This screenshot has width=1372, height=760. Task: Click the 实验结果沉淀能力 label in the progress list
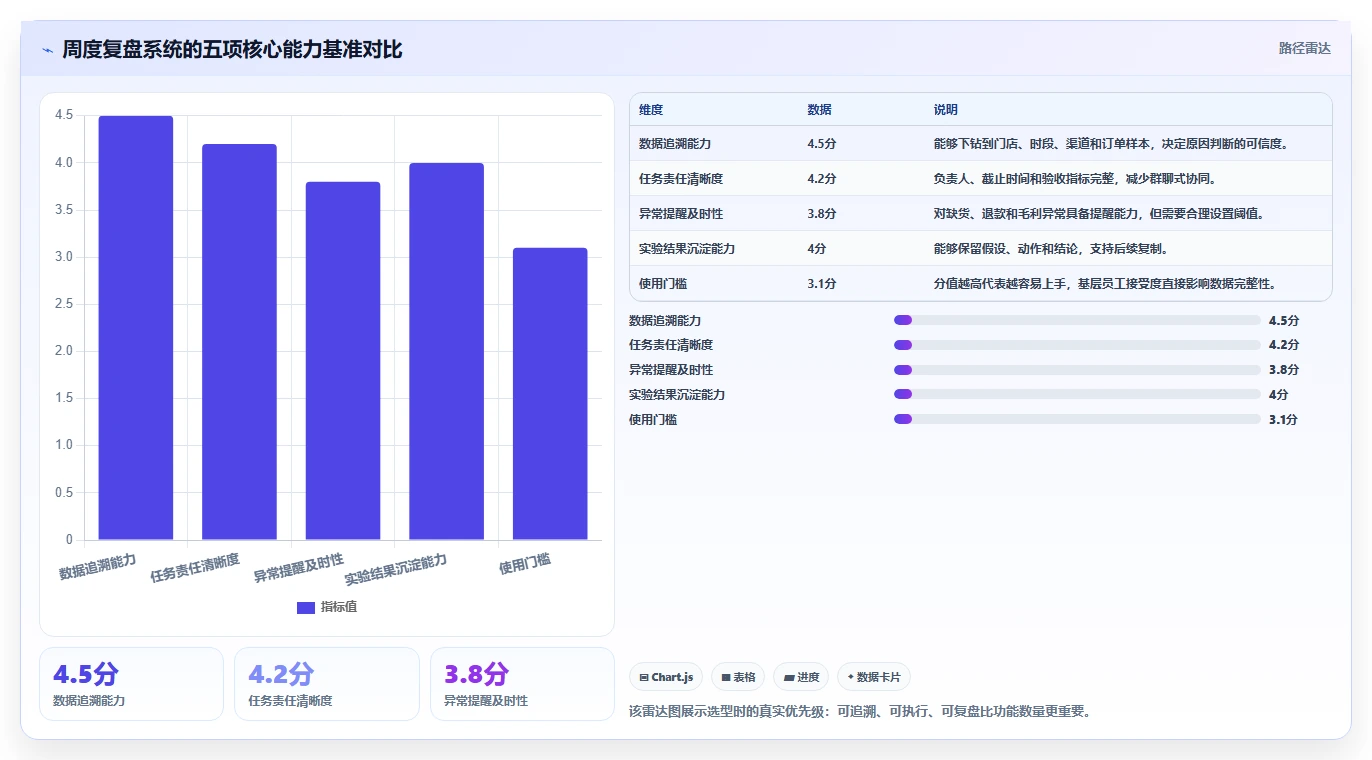677,395
